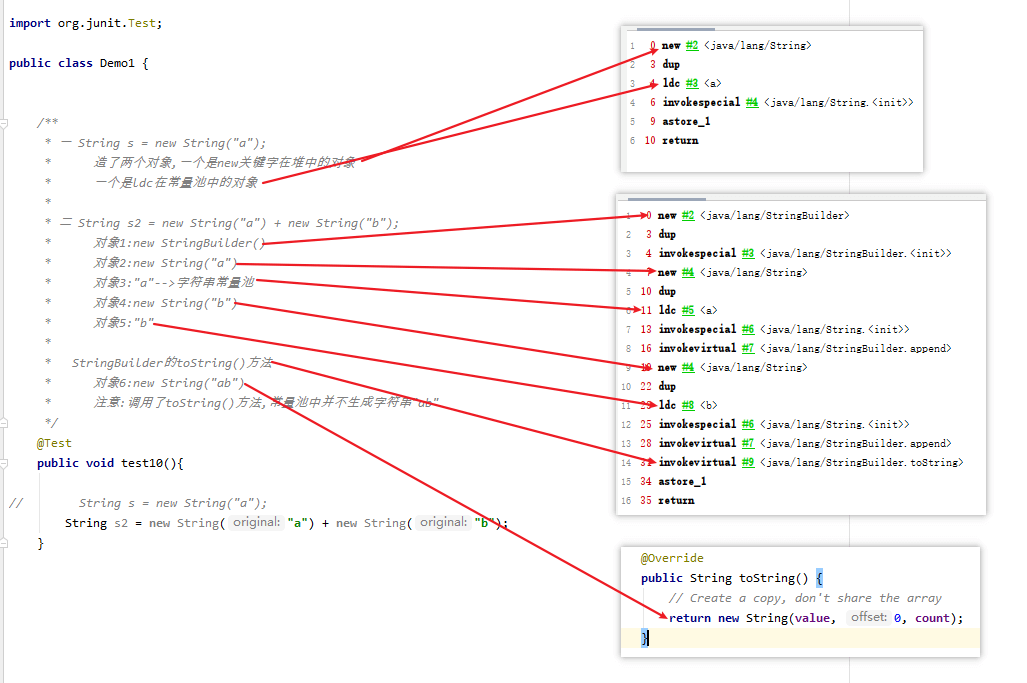1027x683 pixels.
Task: Click the 'return' instruction at offset 10
Action: tap(680, 140)
